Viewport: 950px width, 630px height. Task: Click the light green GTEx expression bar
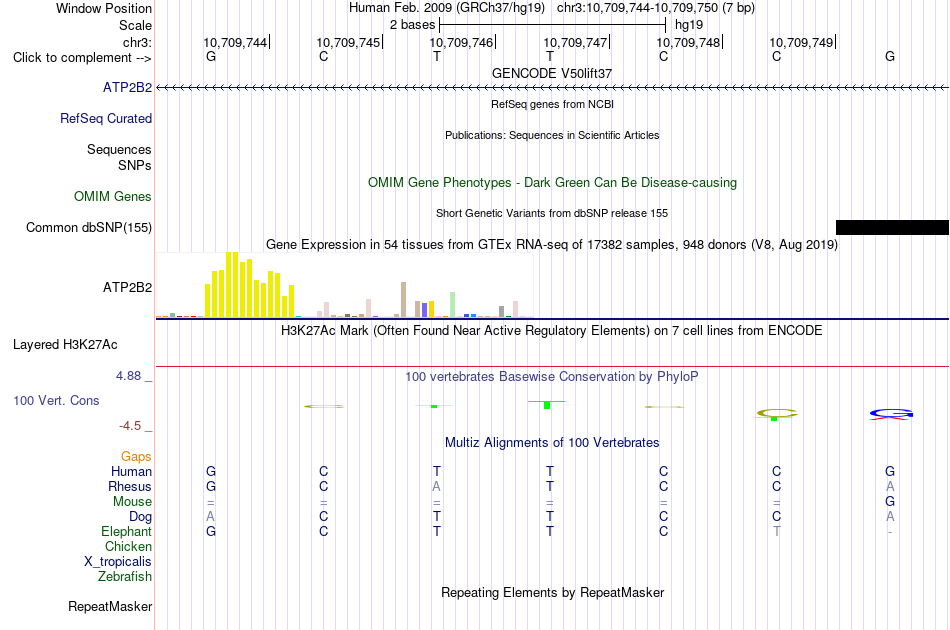tap(452, 305)
